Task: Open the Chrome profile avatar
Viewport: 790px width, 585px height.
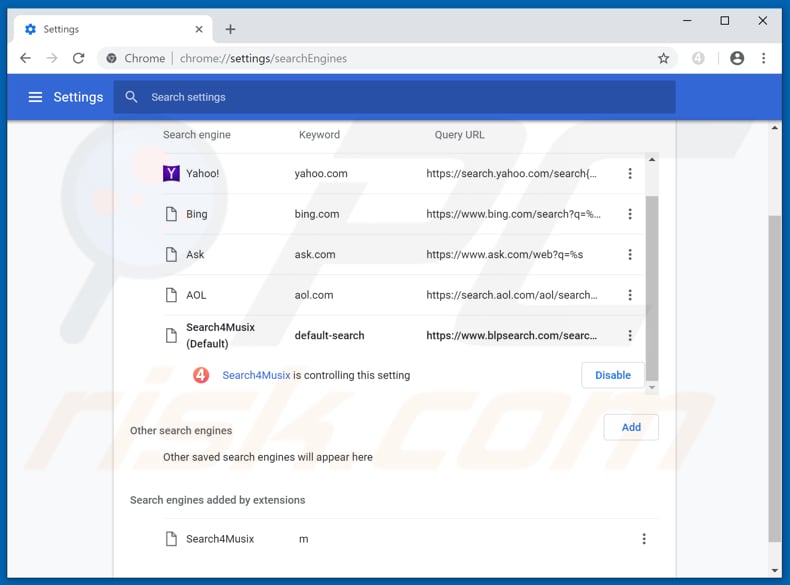Action: pos(737,58)
